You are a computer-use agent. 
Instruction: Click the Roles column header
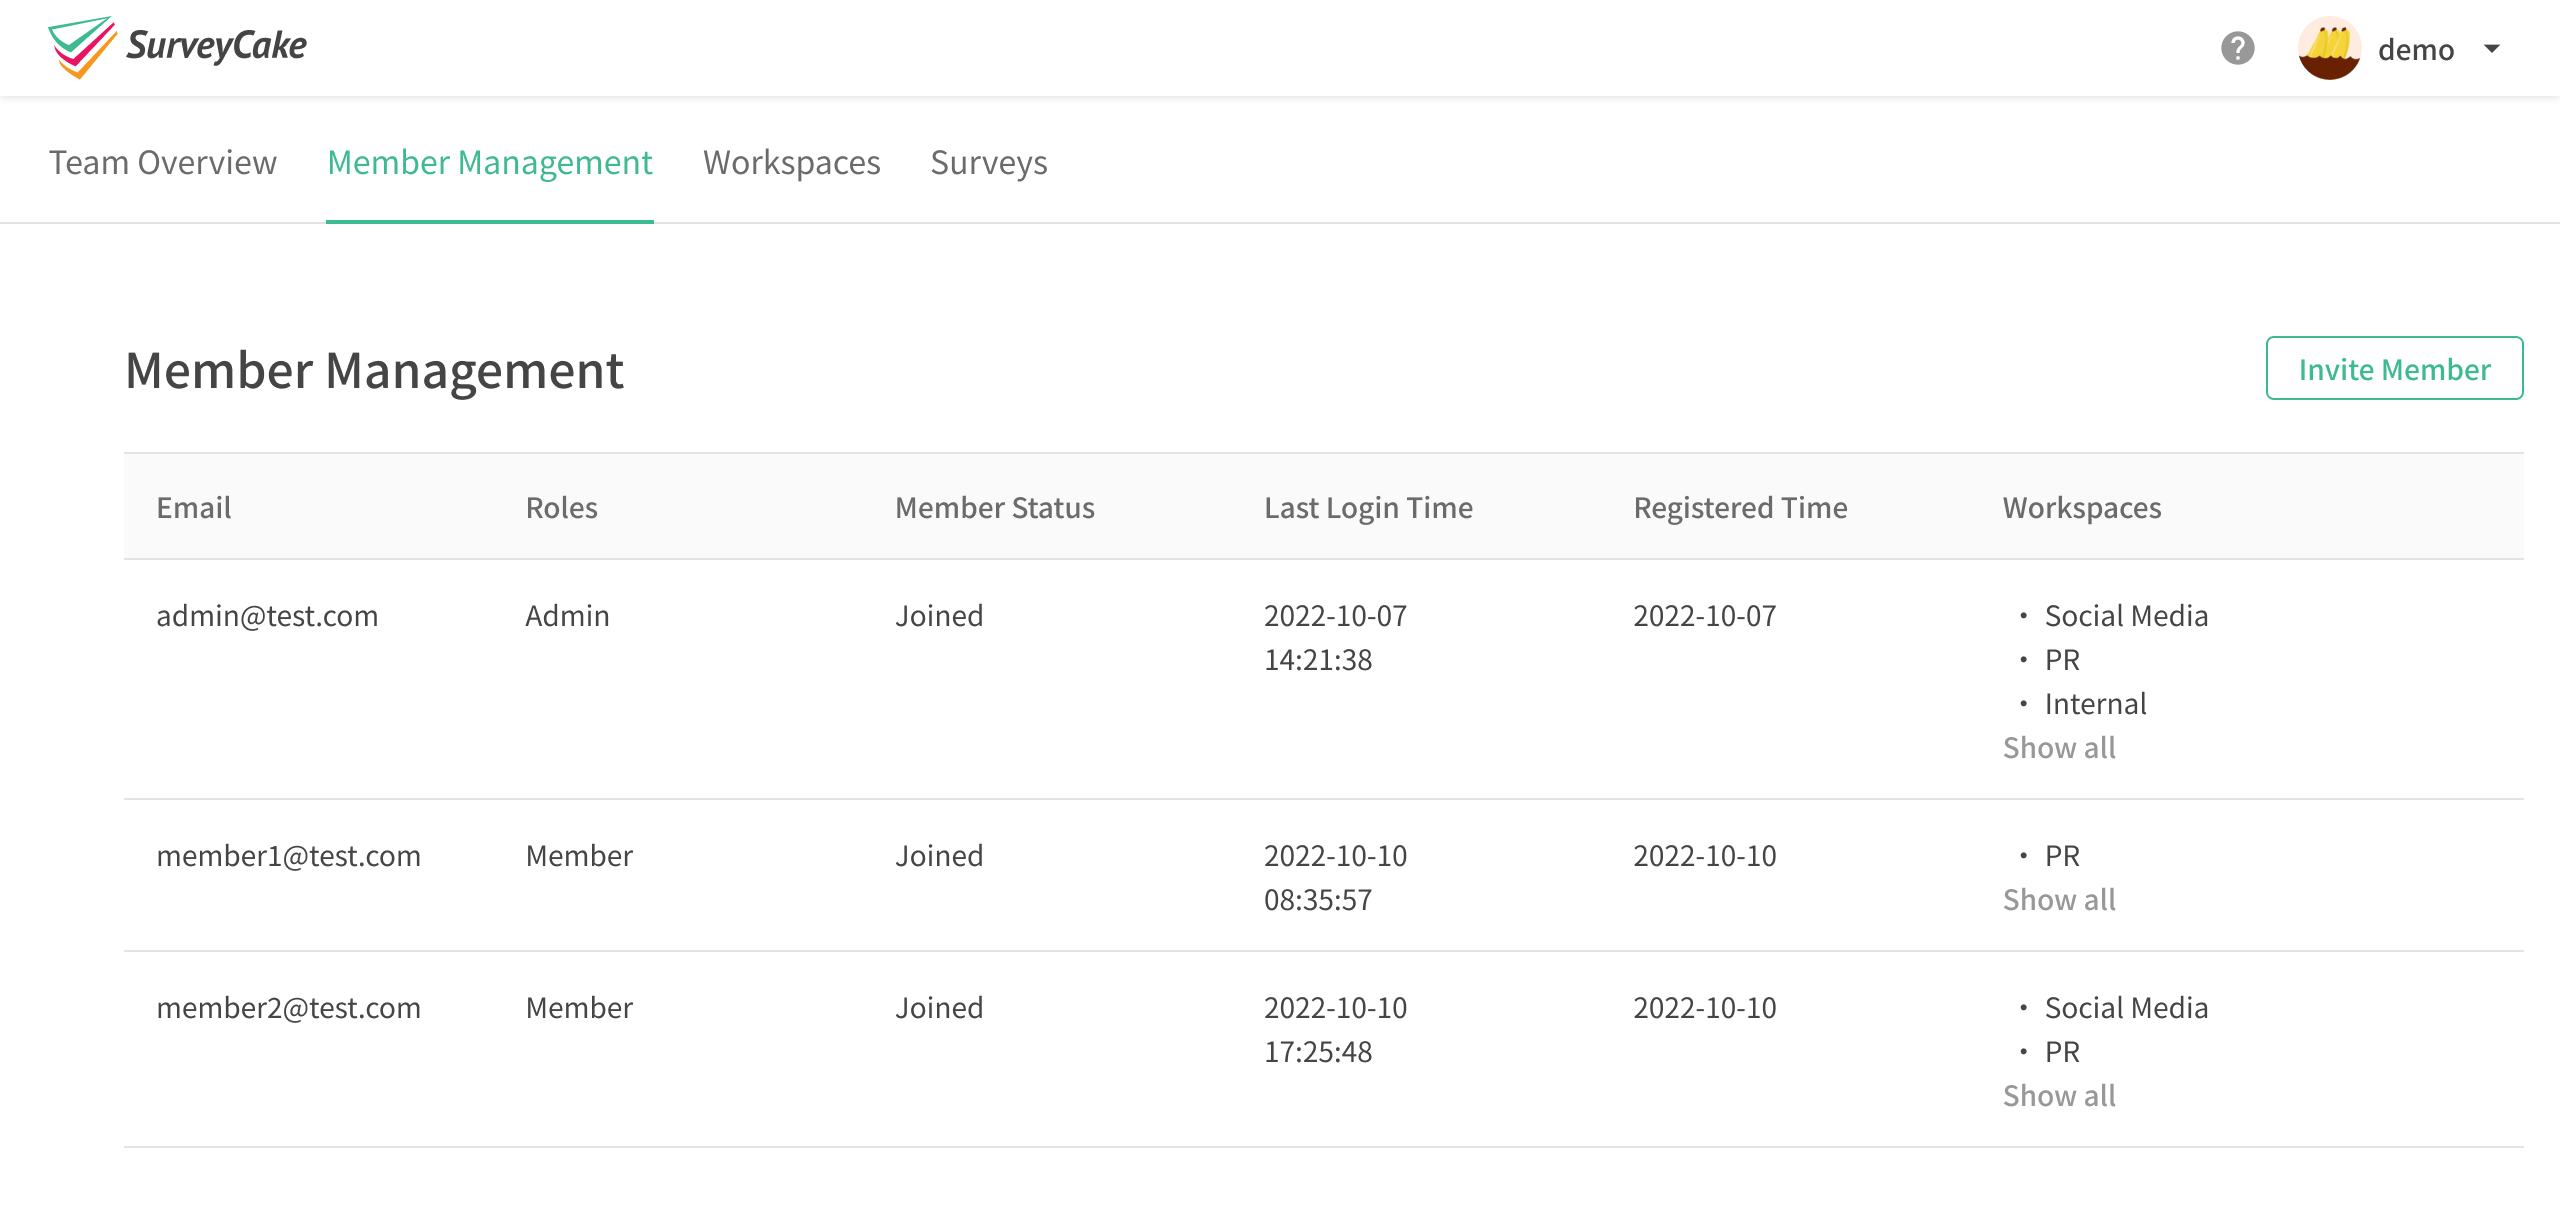tap(562, 508)
